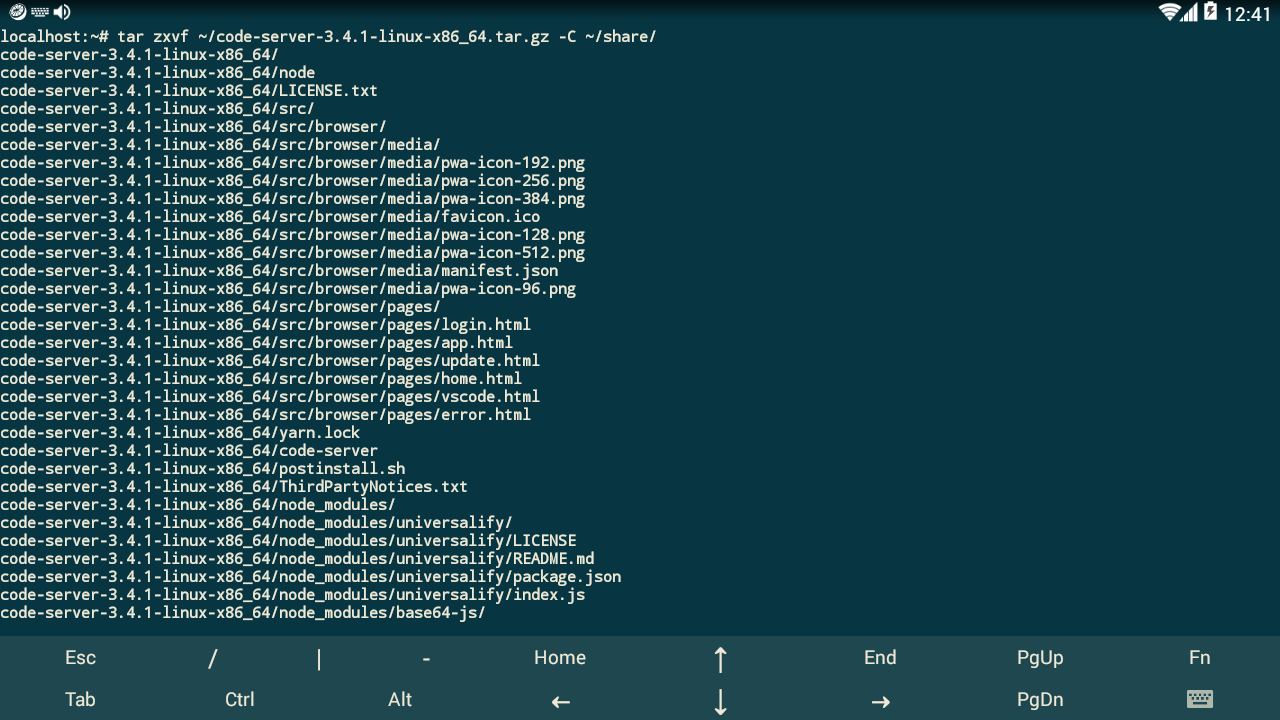Image resolution: width=1280 pixels, height=720 pixels.
Task: Tap the cellular signal icon
Action: 1189,12
